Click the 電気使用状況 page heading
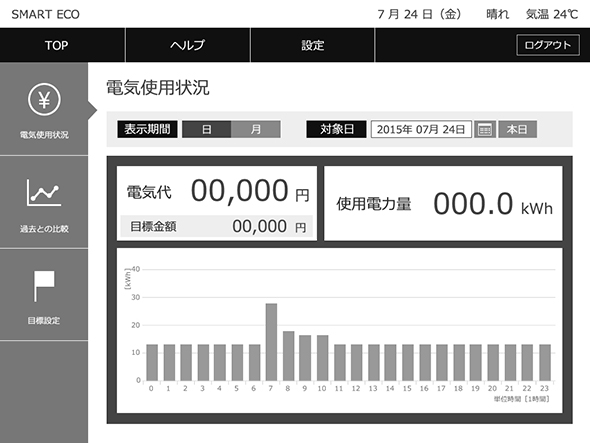The image size is (590, 443). 158,87
